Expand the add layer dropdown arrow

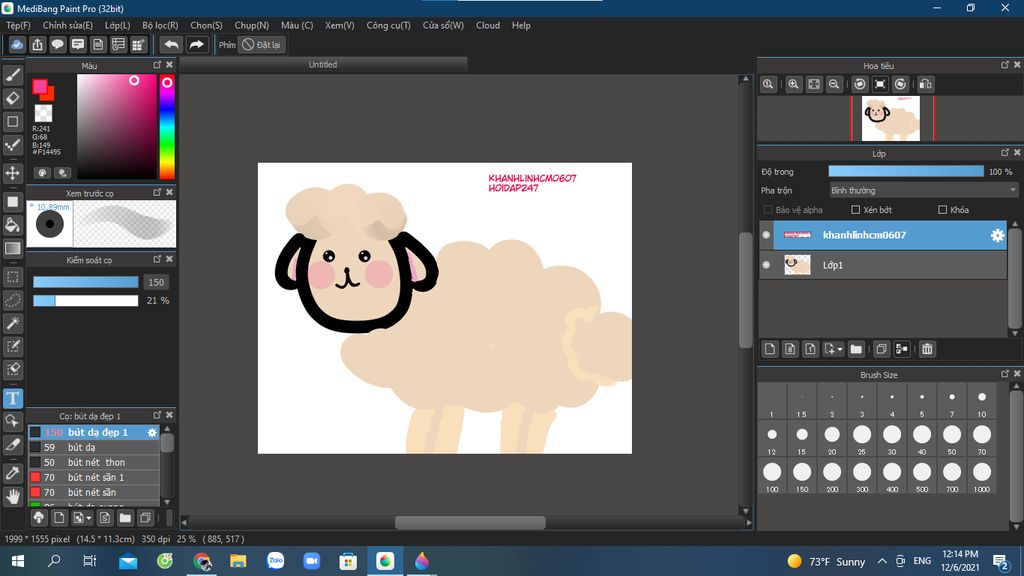(x=840, y=349)
